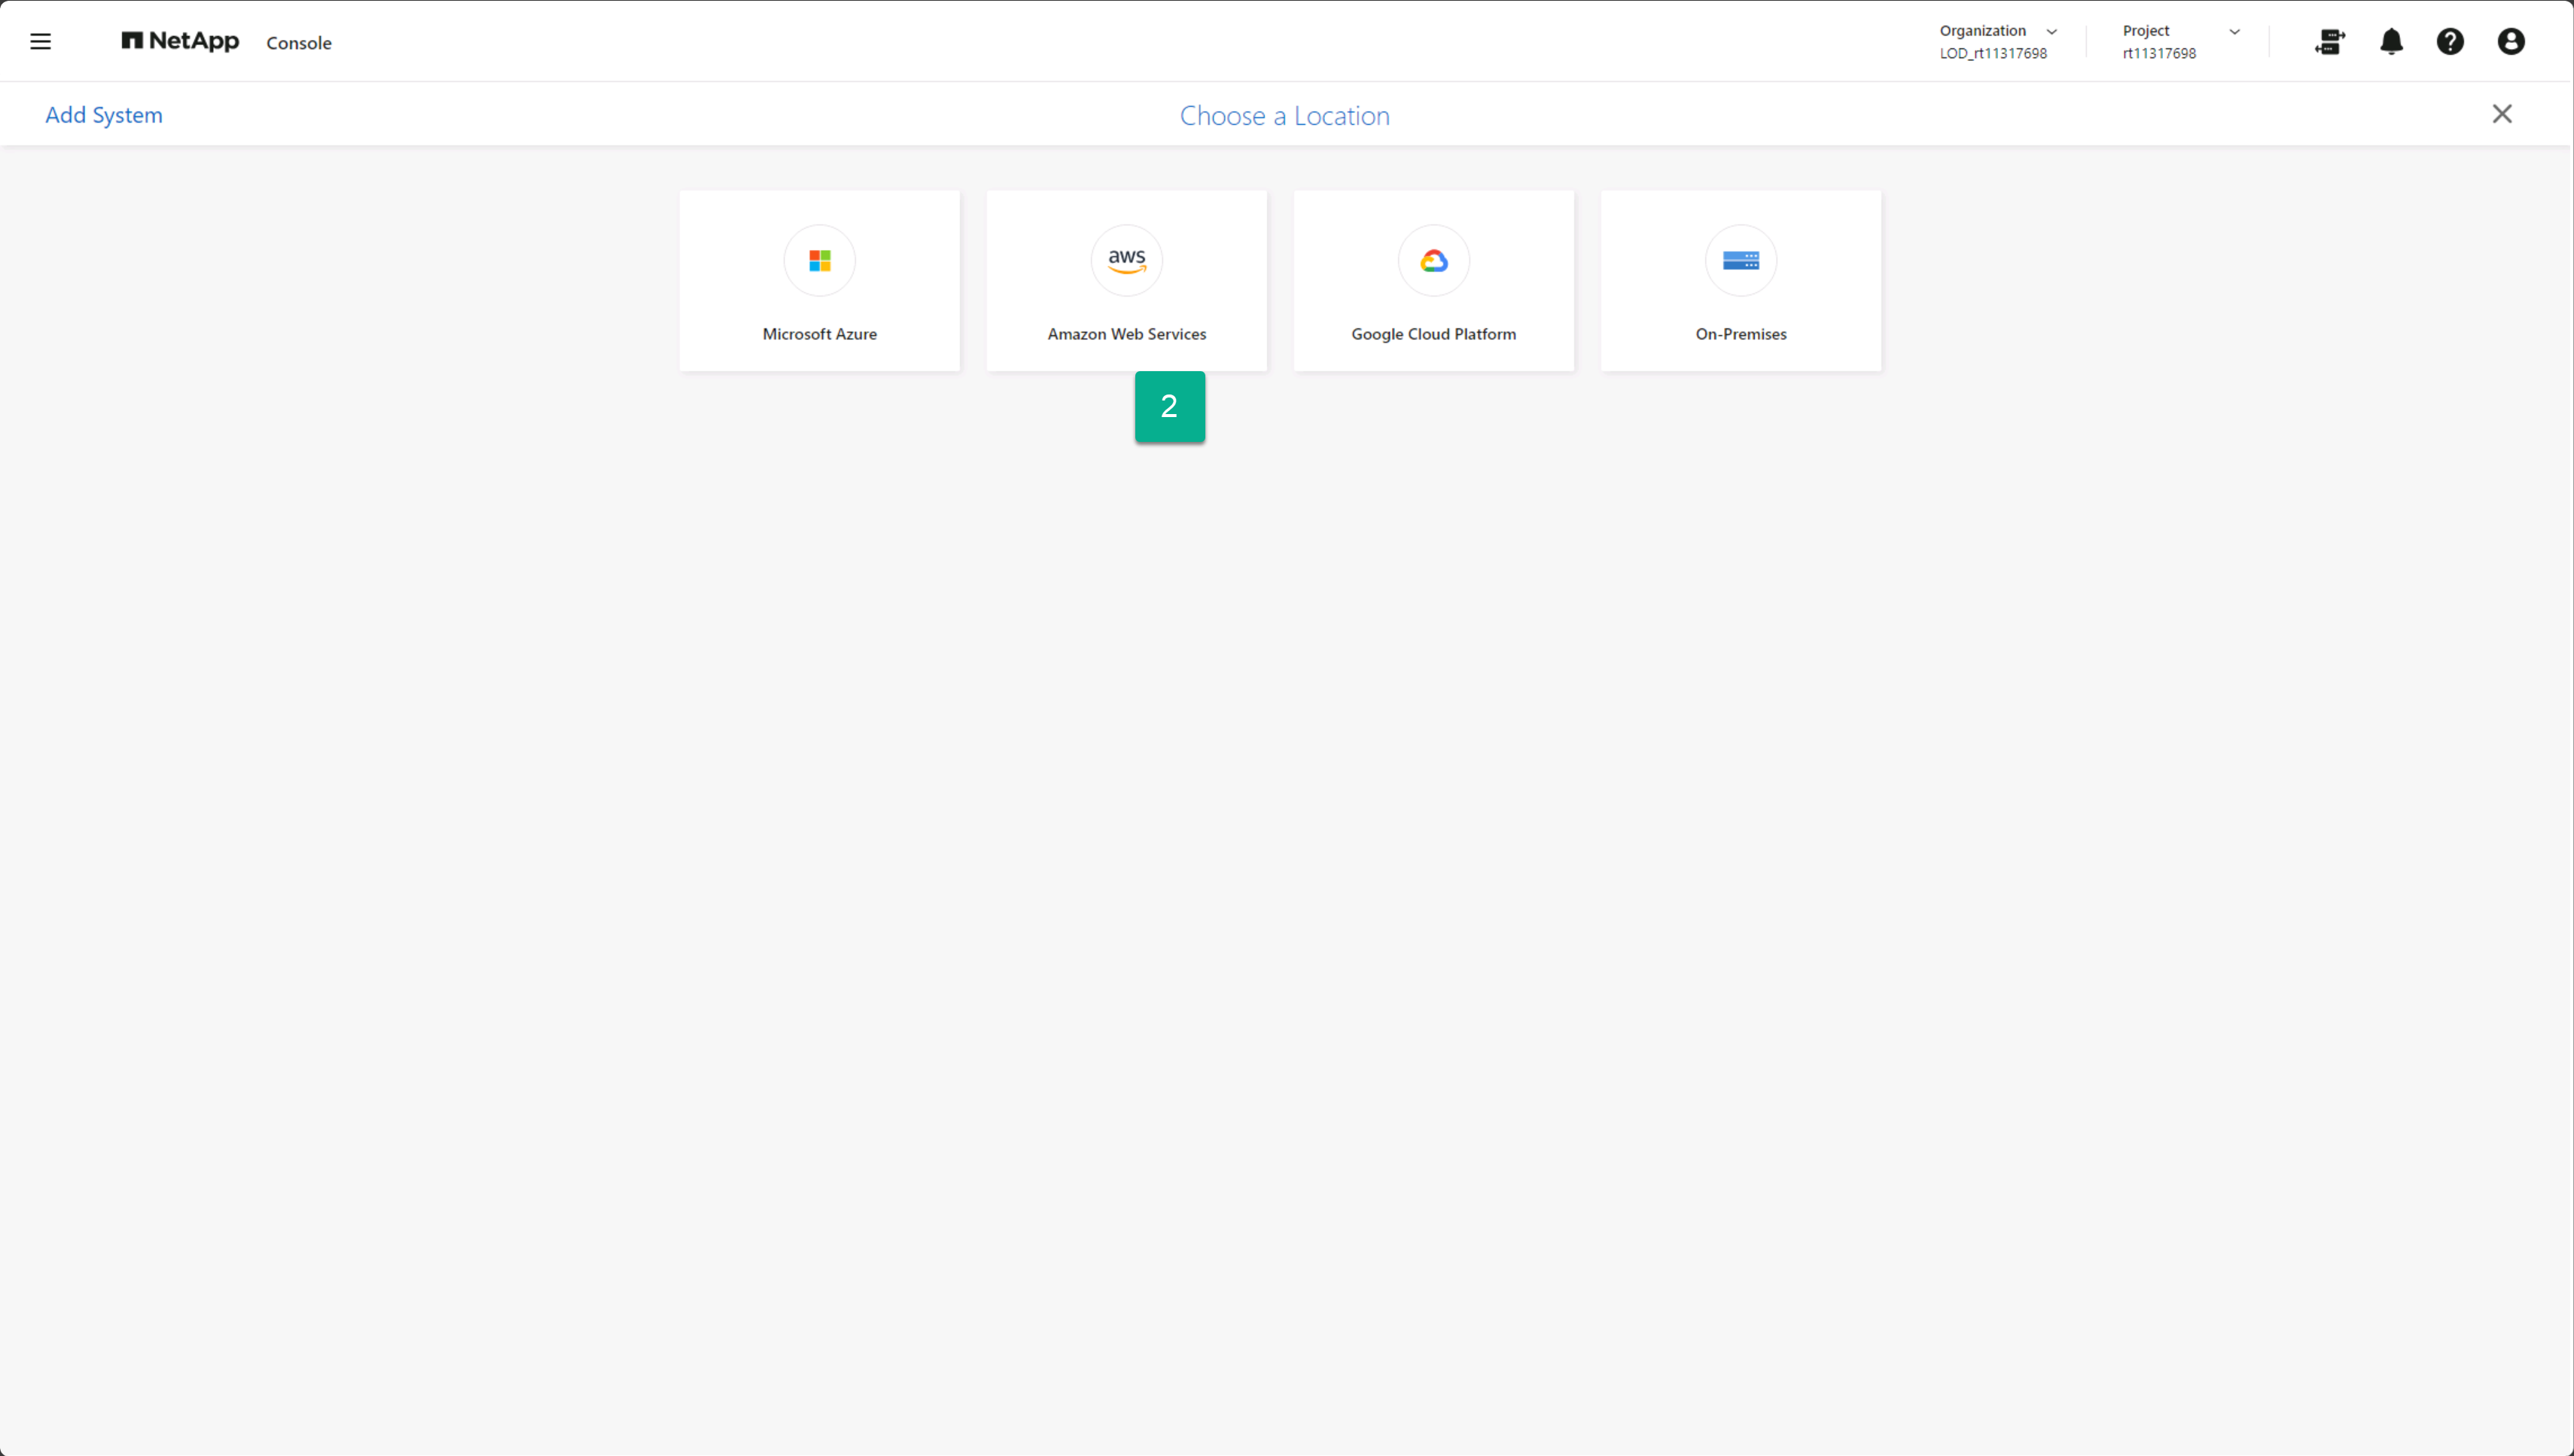Image resolution: width=2574 pixels, height=1456 pixels.
Task: Select the Amazon Web Services label
Action: pyautogui.click(x=1126, y=334)
